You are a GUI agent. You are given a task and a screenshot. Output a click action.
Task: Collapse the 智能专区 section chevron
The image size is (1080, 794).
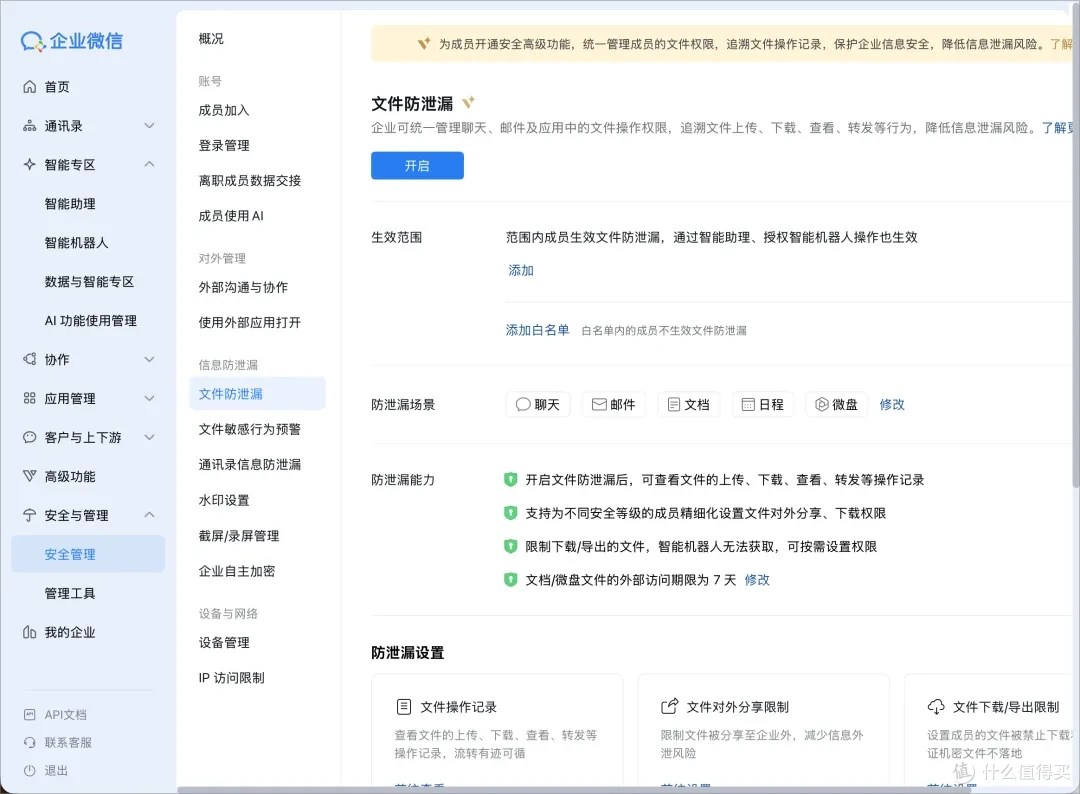[149, 165]
